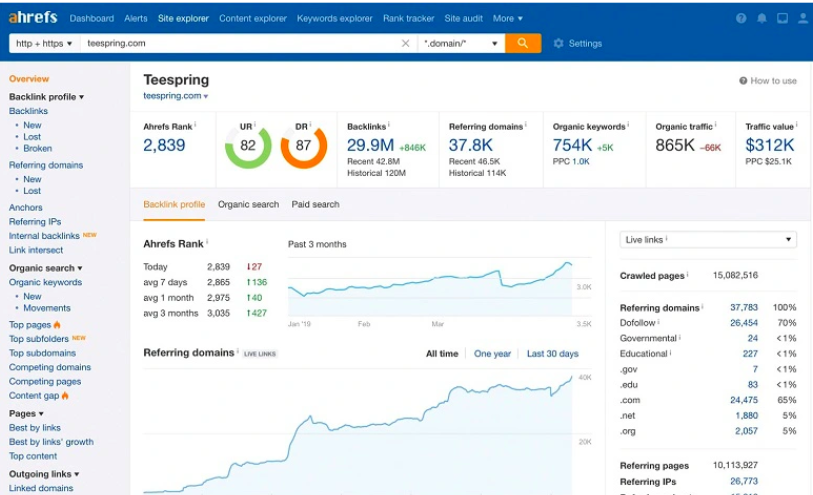Open Best by links' growth
Viewport: 813px width, 495px height.
51,442
